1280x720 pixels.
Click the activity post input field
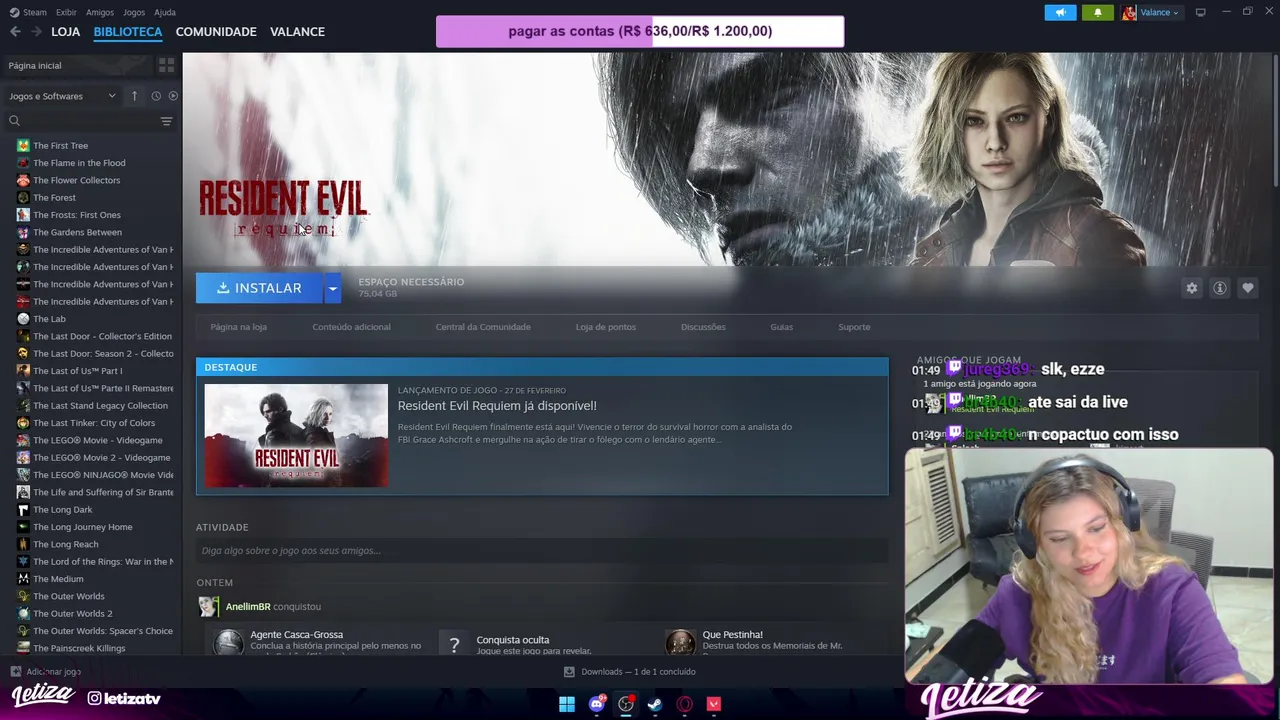click(542, 551)
